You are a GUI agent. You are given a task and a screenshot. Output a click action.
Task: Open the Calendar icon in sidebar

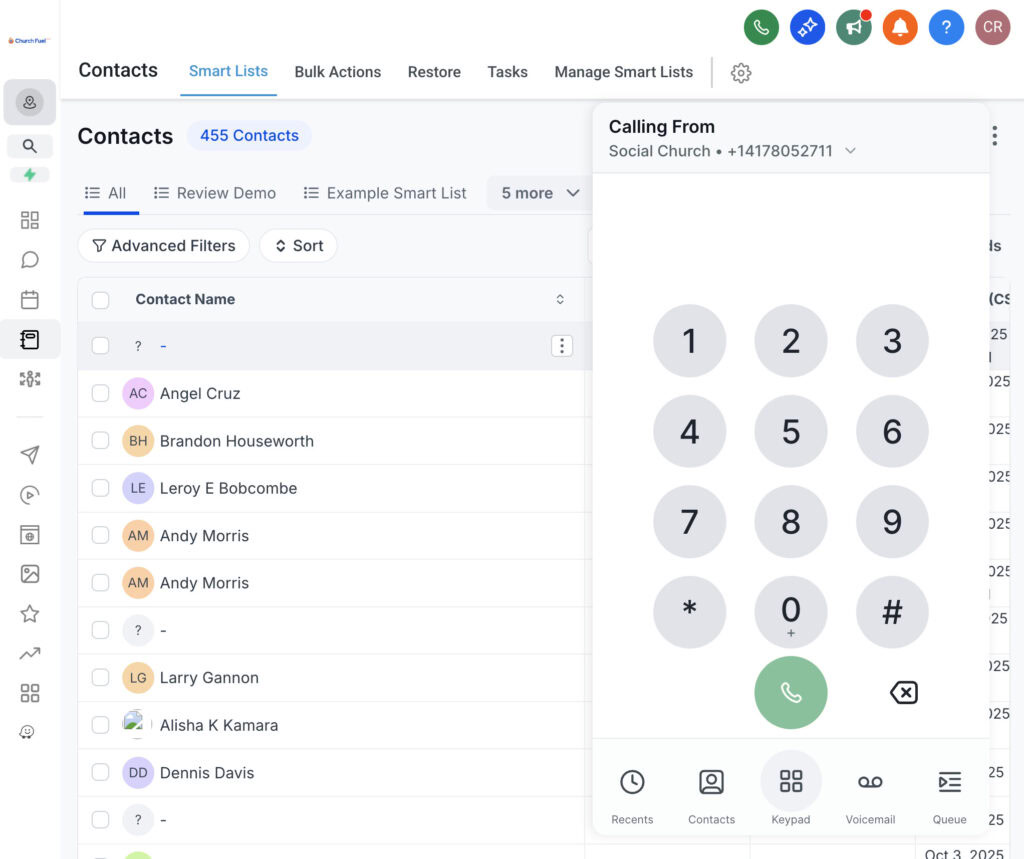[30, 300]
